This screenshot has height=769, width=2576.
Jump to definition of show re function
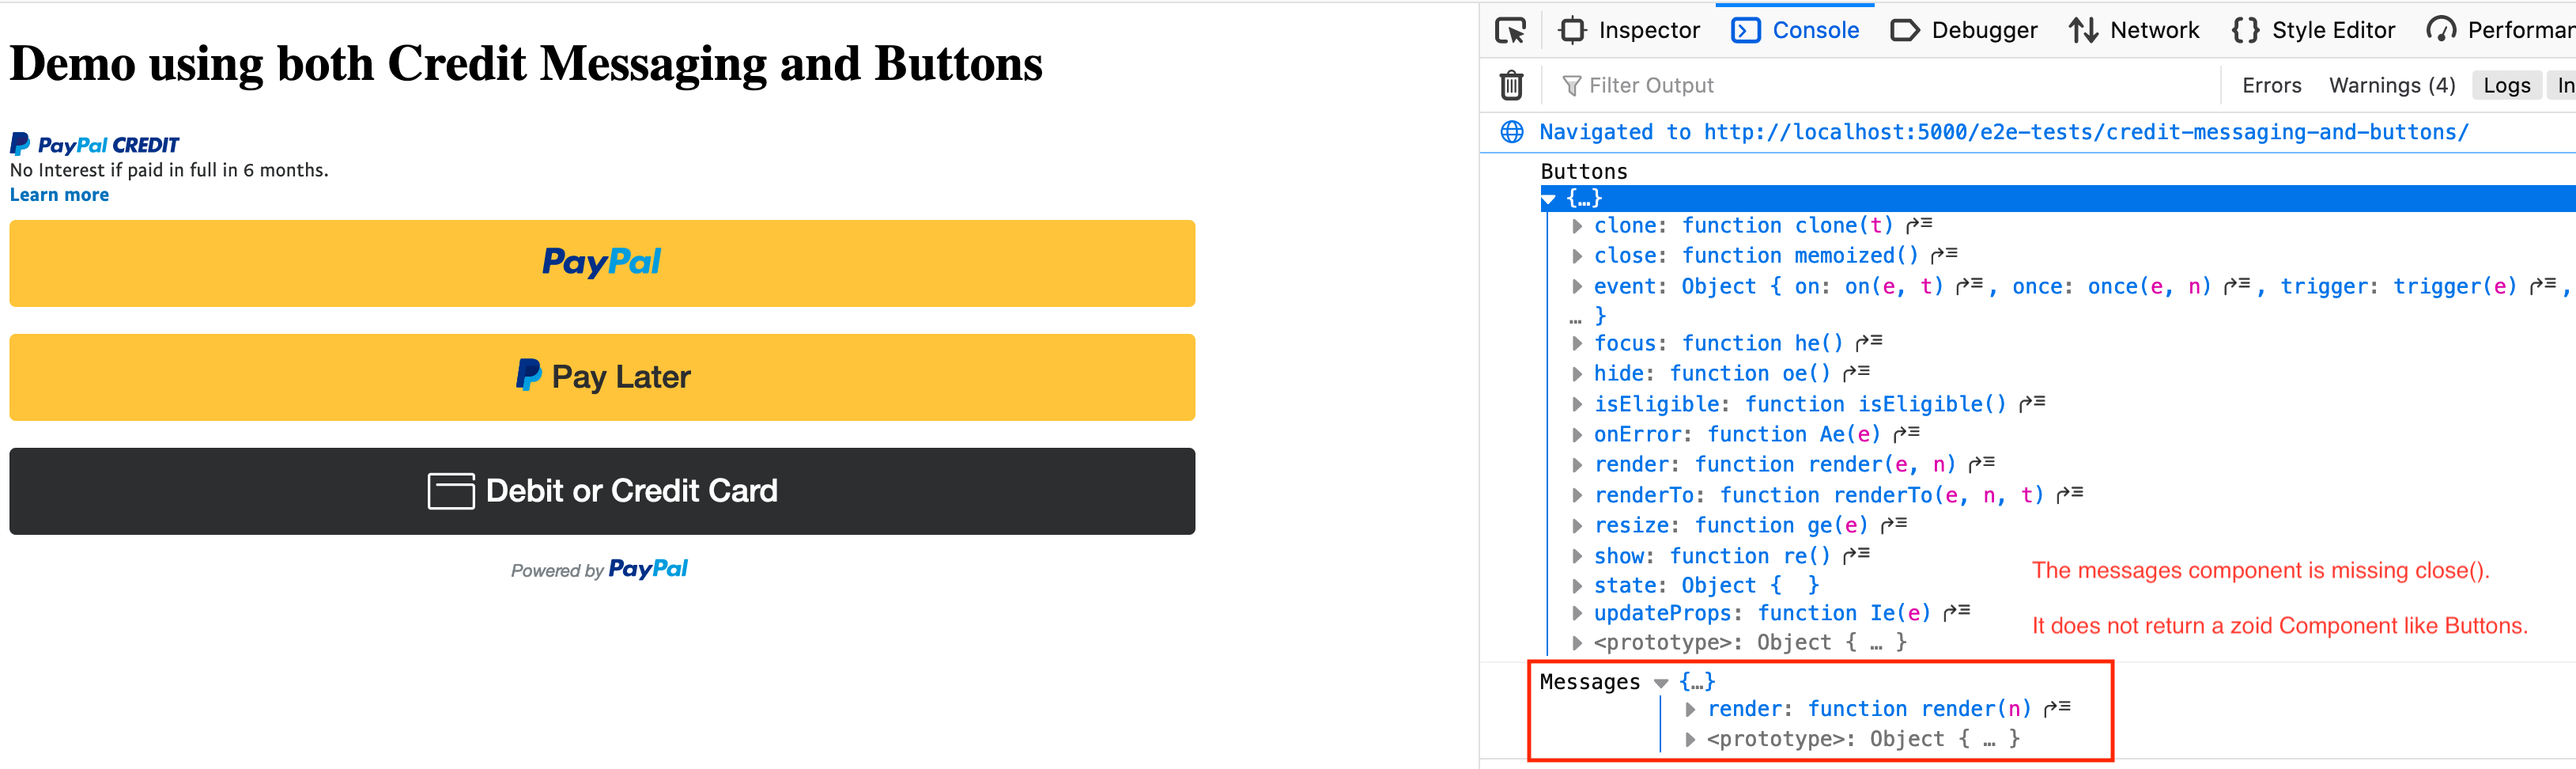coord(1856,555)
